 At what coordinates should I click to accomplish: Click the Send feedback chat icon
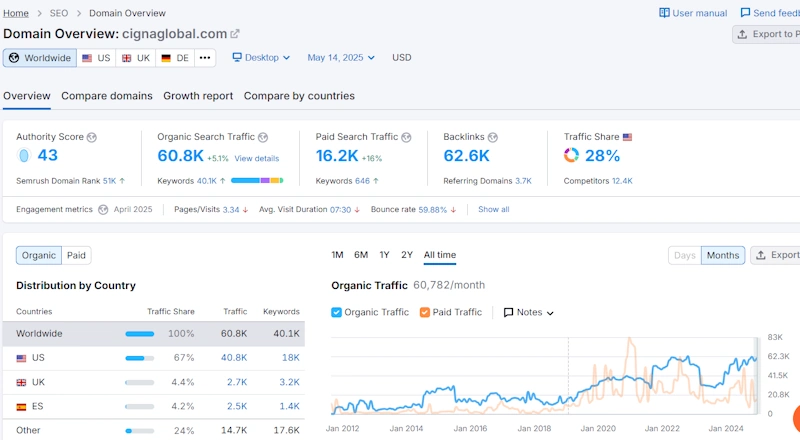click(x=745, y=13)
